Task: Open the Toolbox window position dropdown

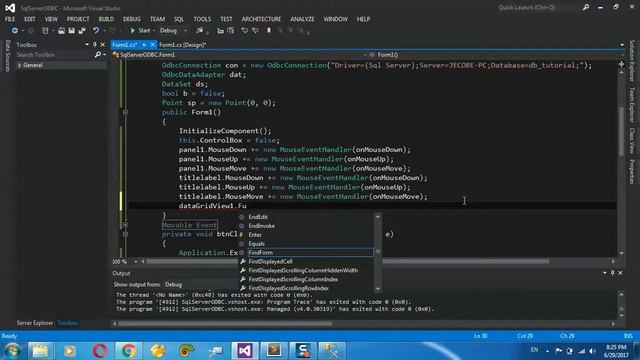Action: (x=87, y=45)
